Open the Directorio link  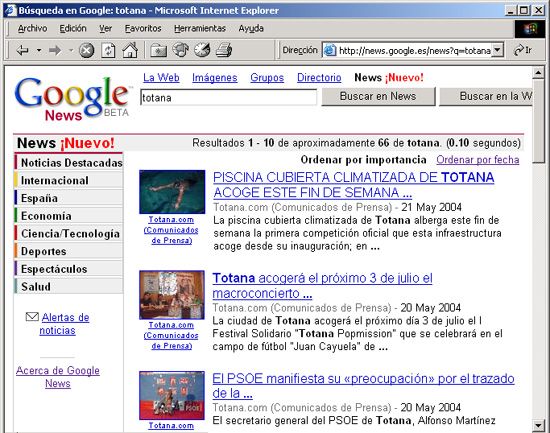point(319,78)
